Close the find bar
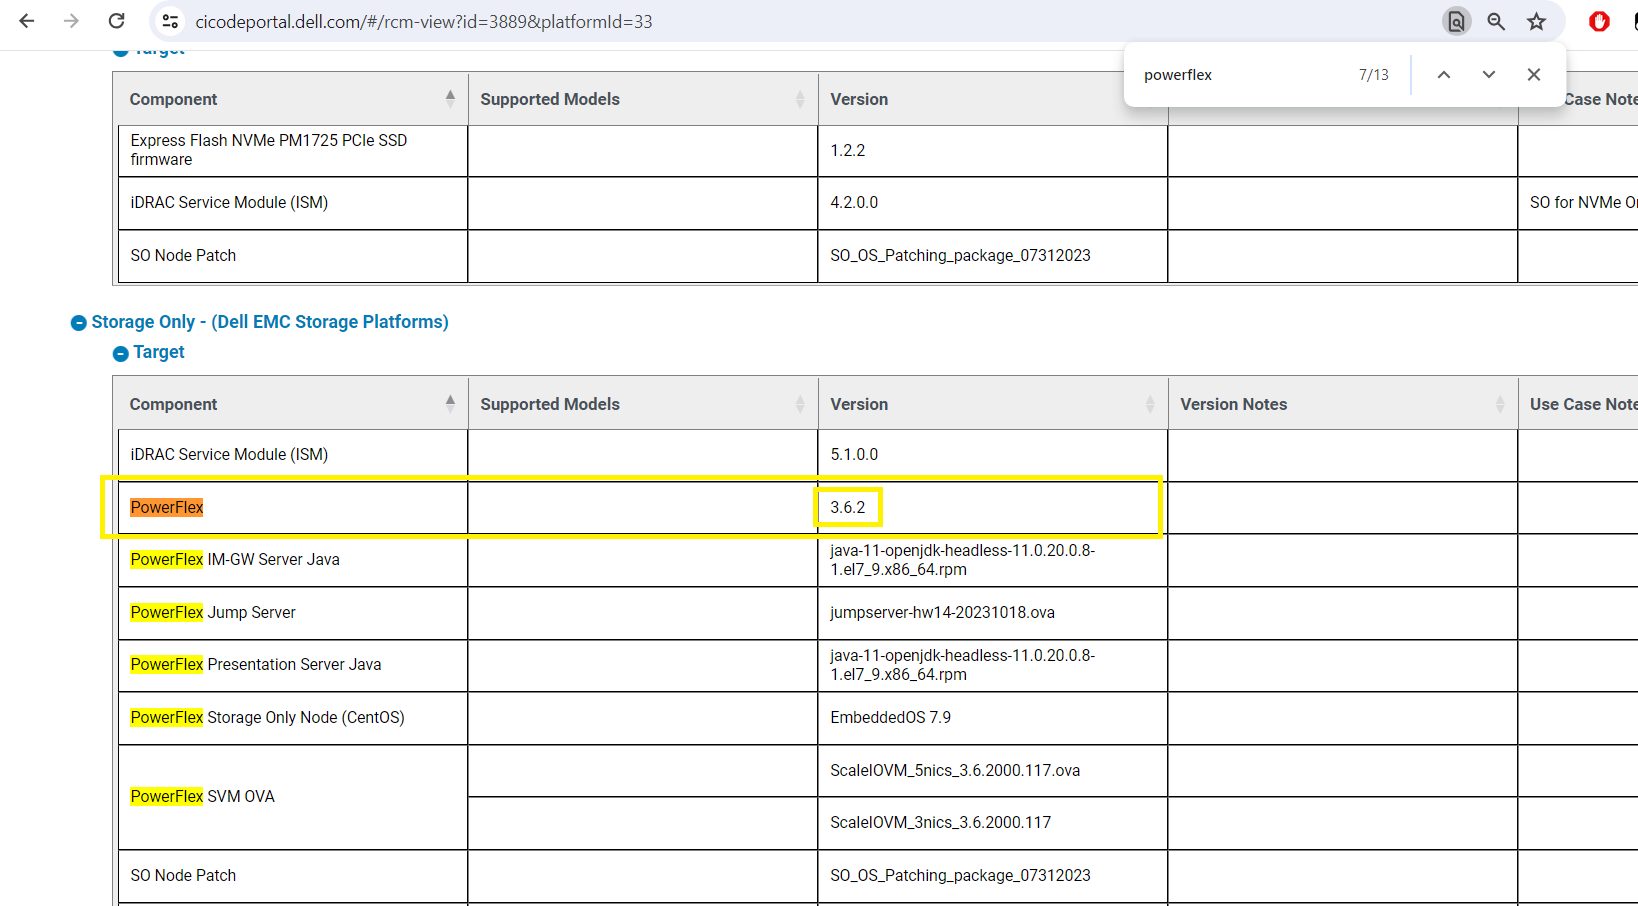1638x906 pixels. (x=1534, y=75)
